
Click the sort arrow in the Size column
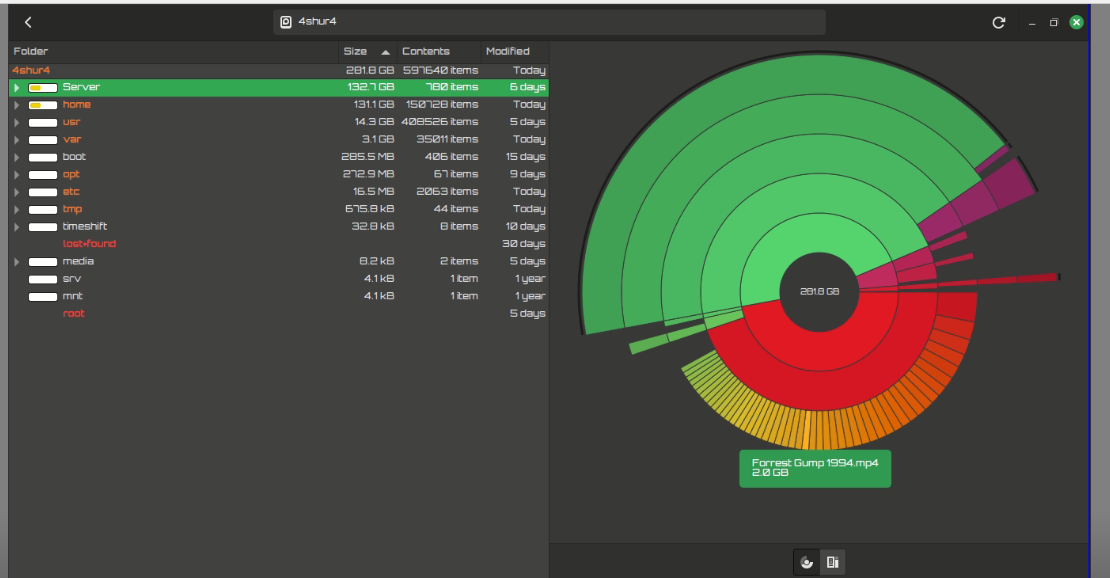[x=385, y=52]
